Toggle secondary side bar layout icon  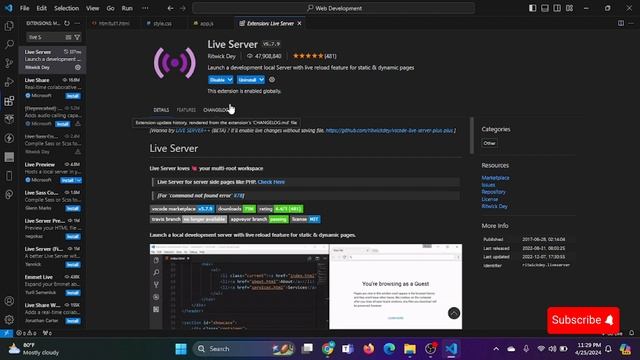(557, 8)
